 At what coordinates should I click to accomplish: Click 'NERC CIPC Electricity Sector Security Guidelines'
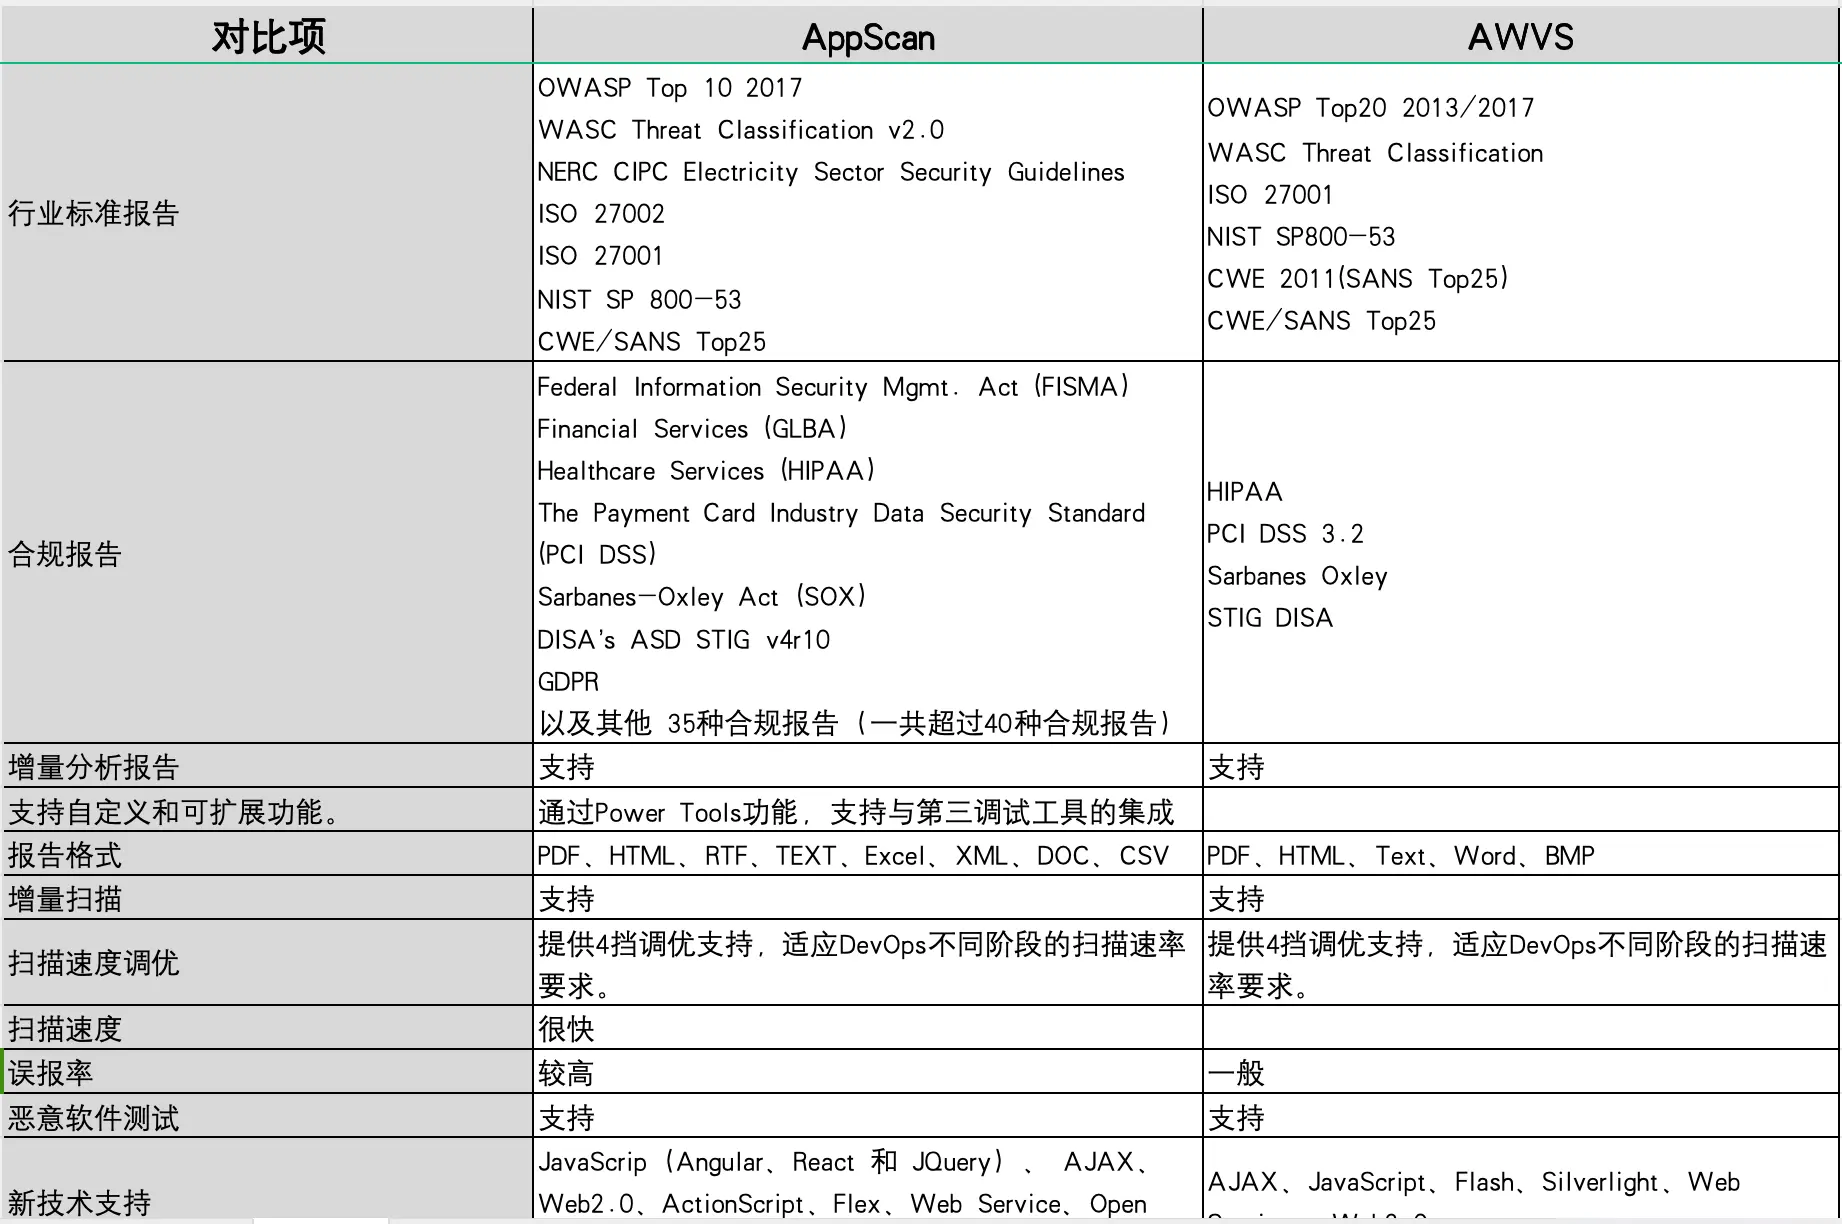tap(831, 172)
